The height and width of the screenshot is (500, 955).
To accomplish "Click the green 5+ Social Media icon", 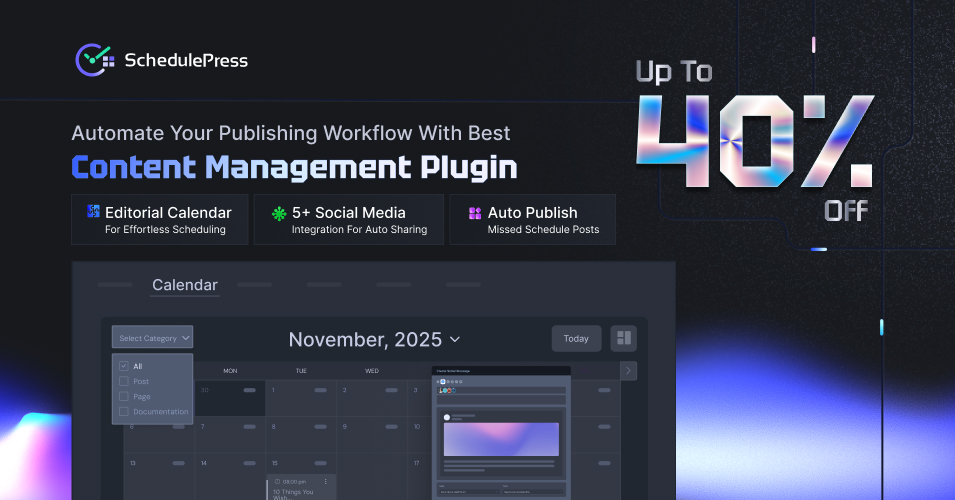I will pos(279,213).
